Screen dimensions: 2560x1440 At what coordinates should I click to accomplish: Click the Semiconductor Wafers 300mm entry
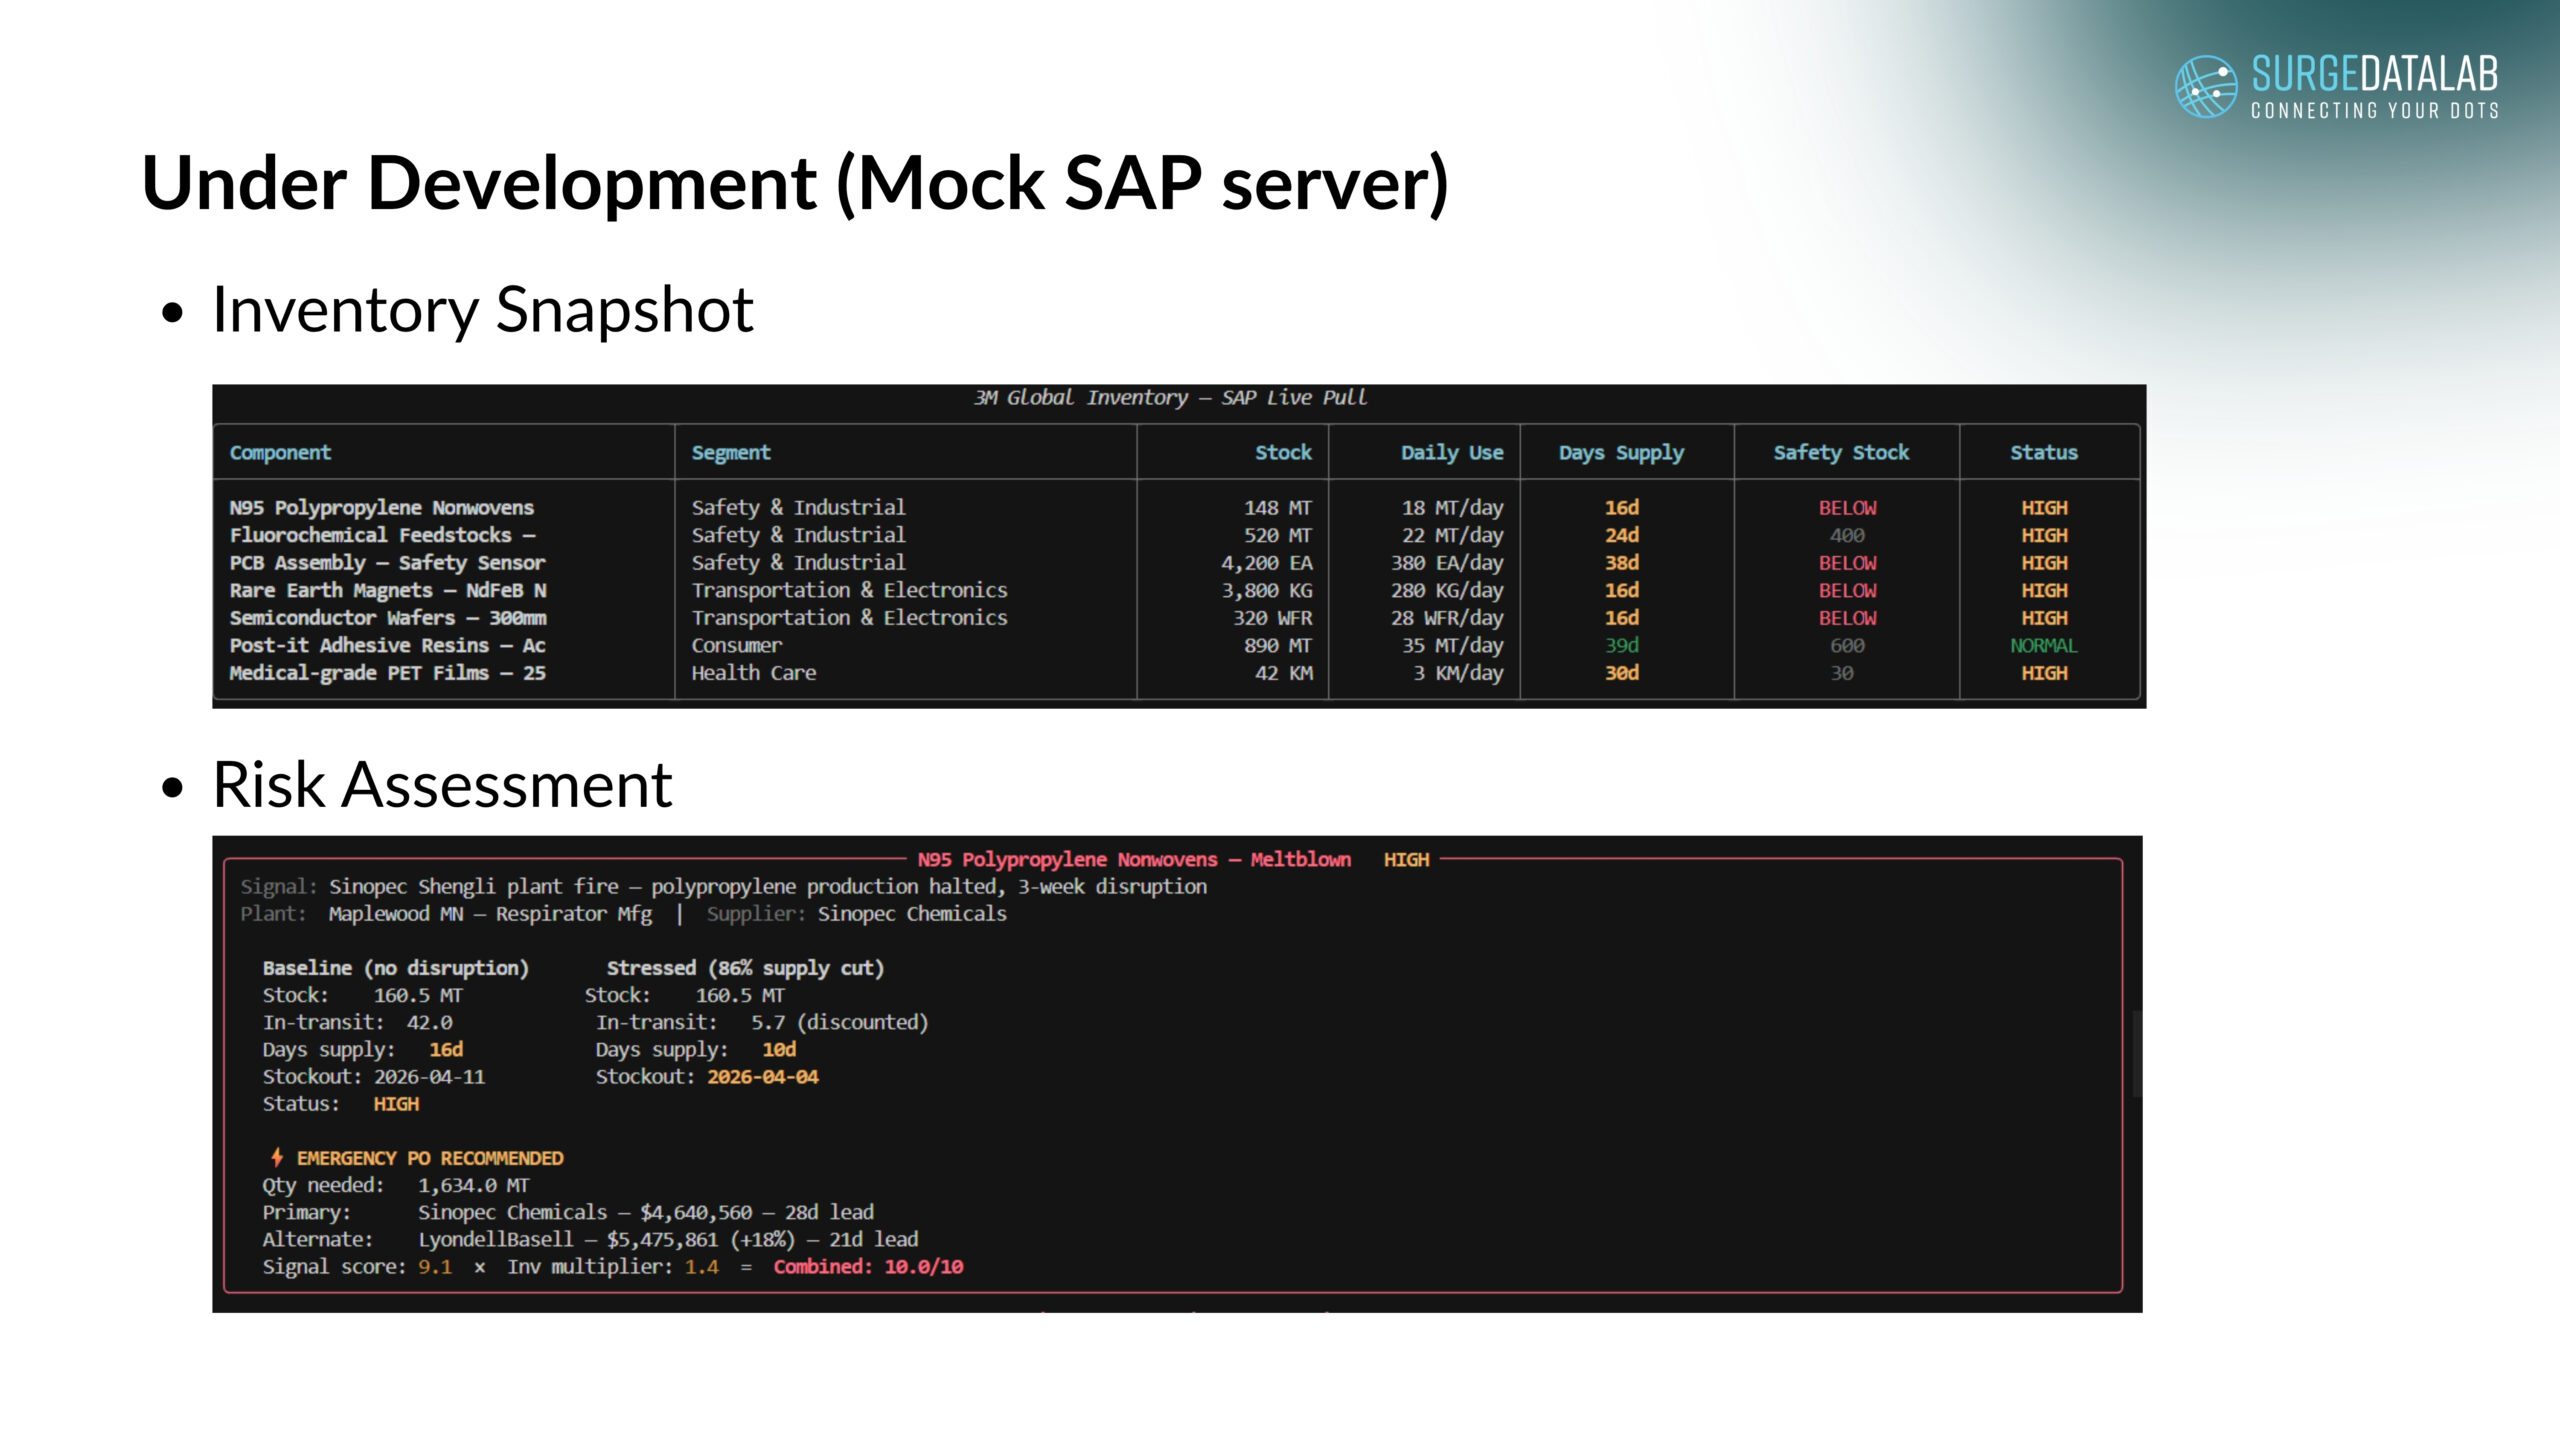coord(388,618)
